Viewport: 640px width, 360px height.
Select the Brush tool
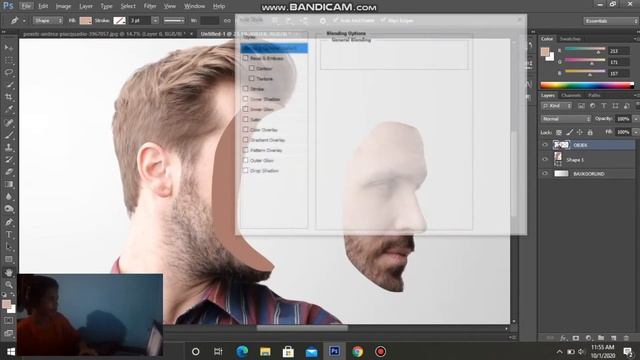(x=9, y=135)
